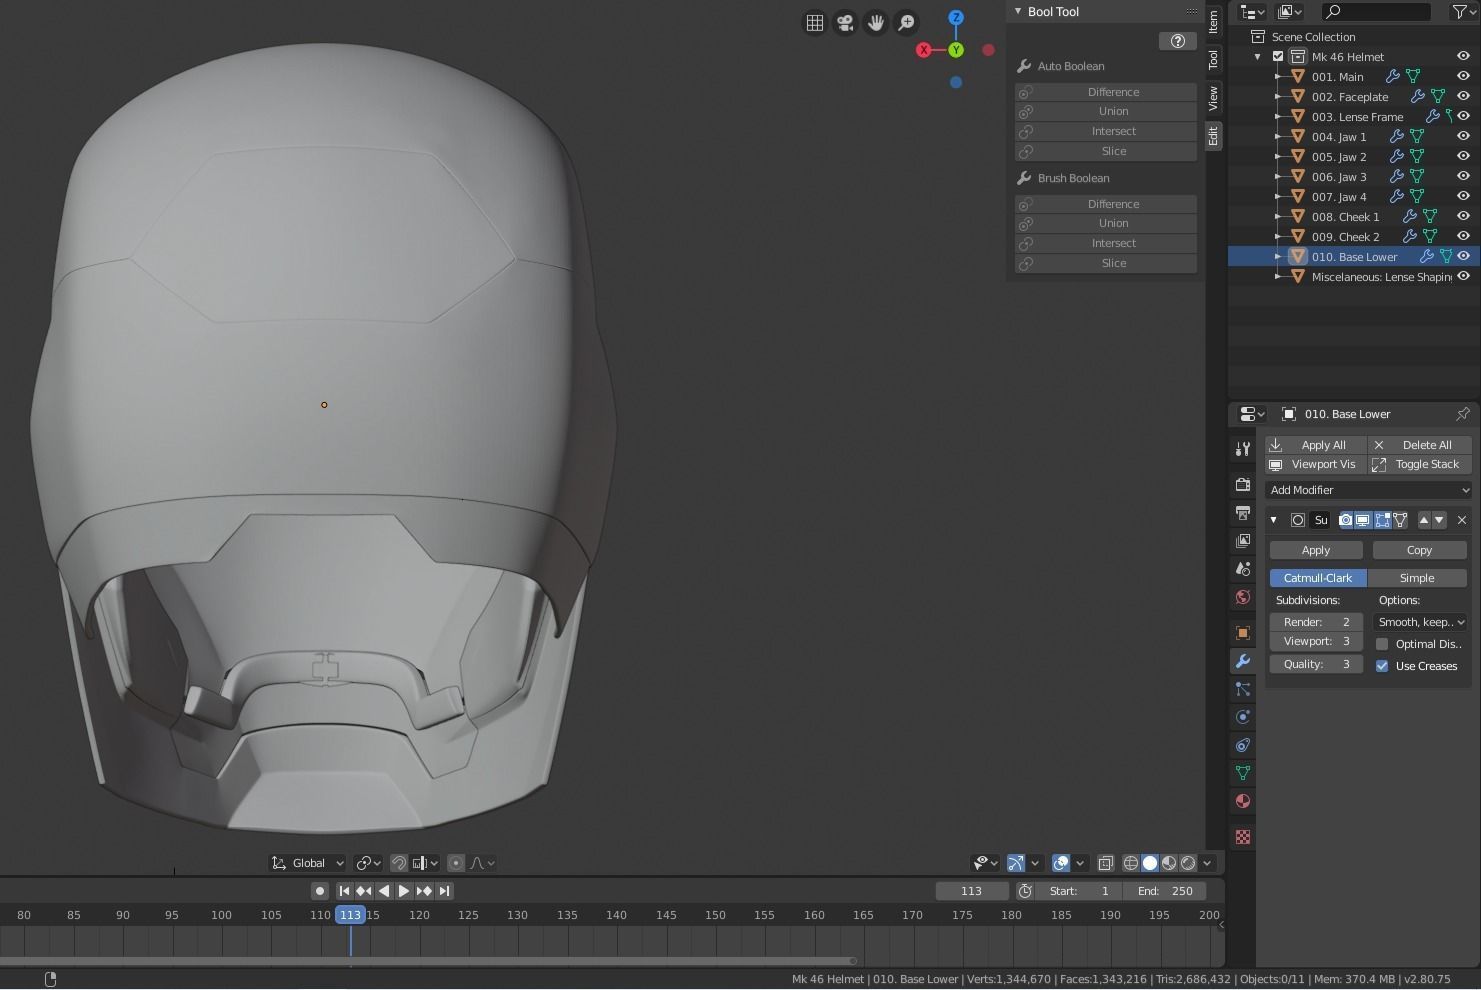Screen dimensions: 1481x990
Task: Click the pan view hand icon
Action: point(876,23)
